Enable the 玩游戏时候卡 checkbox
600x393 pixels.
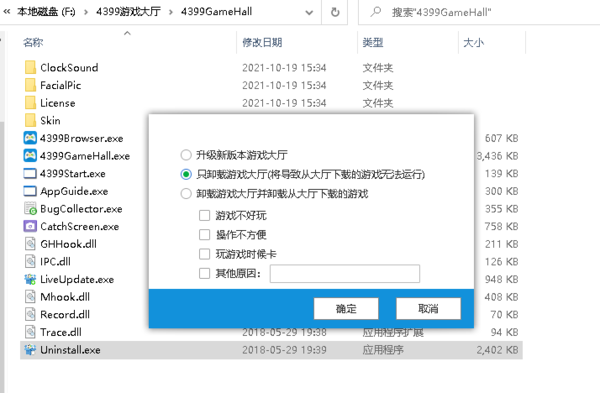(x=204, y=254)
